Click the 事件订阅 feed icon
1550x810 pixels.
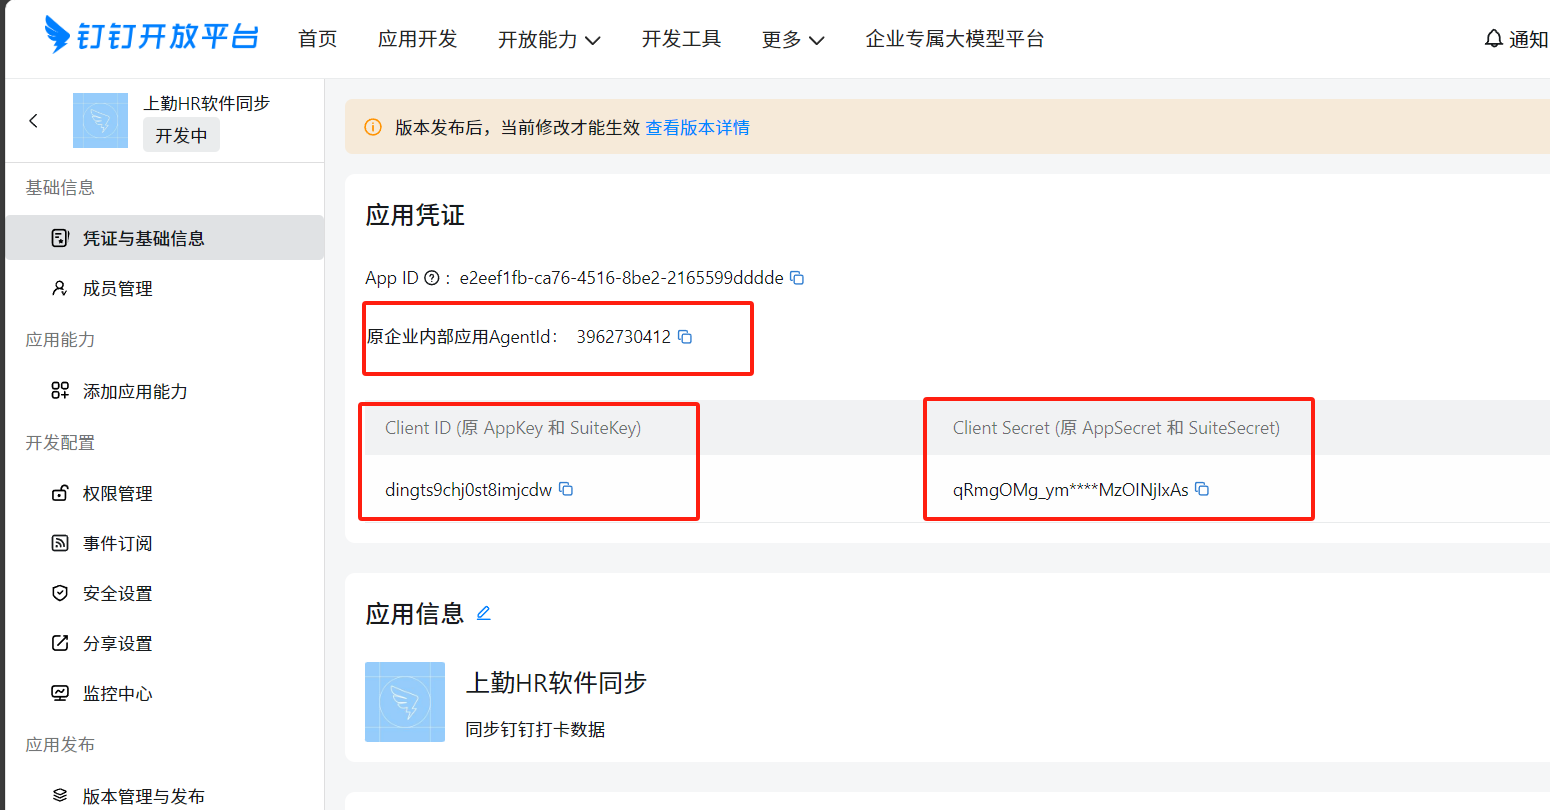tap(60, 543)
